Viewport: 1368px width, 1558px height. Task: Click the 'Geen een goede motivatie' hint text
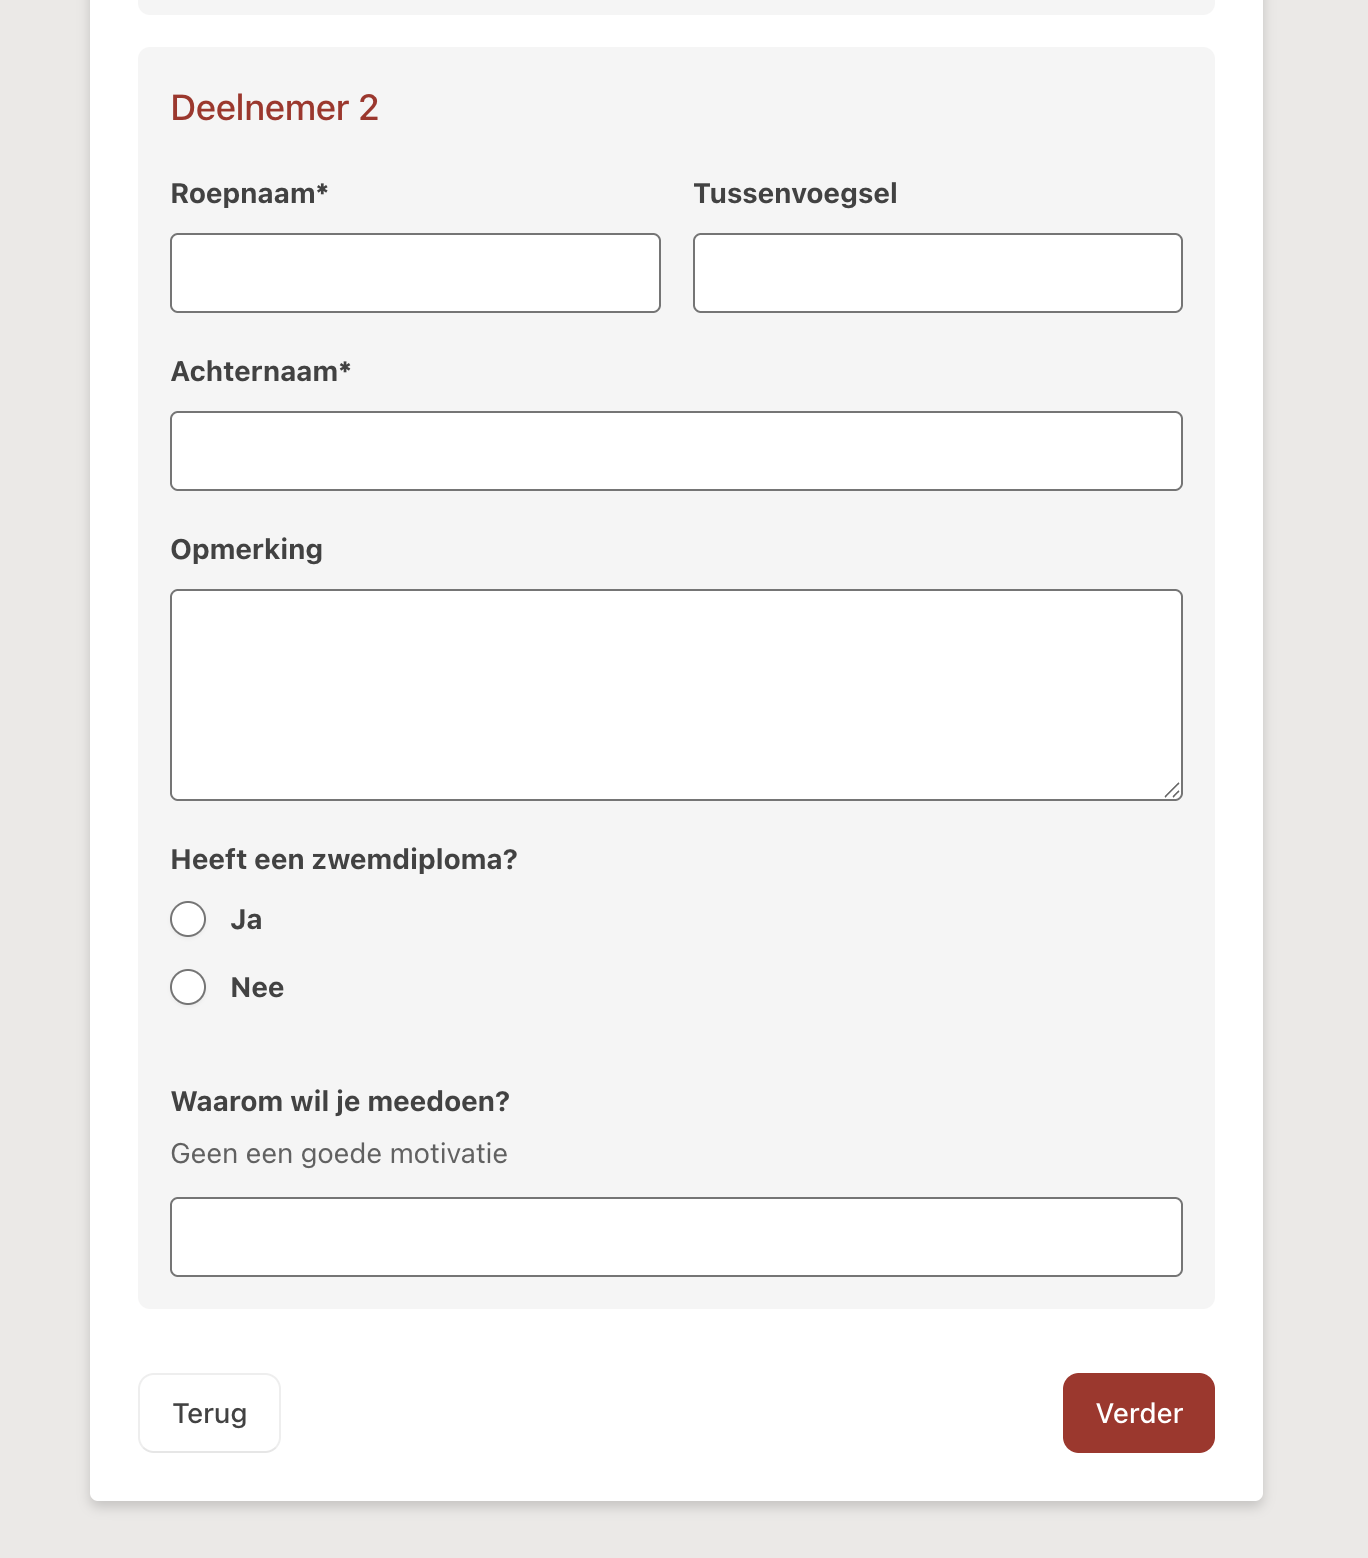(x=339, y=1153)
